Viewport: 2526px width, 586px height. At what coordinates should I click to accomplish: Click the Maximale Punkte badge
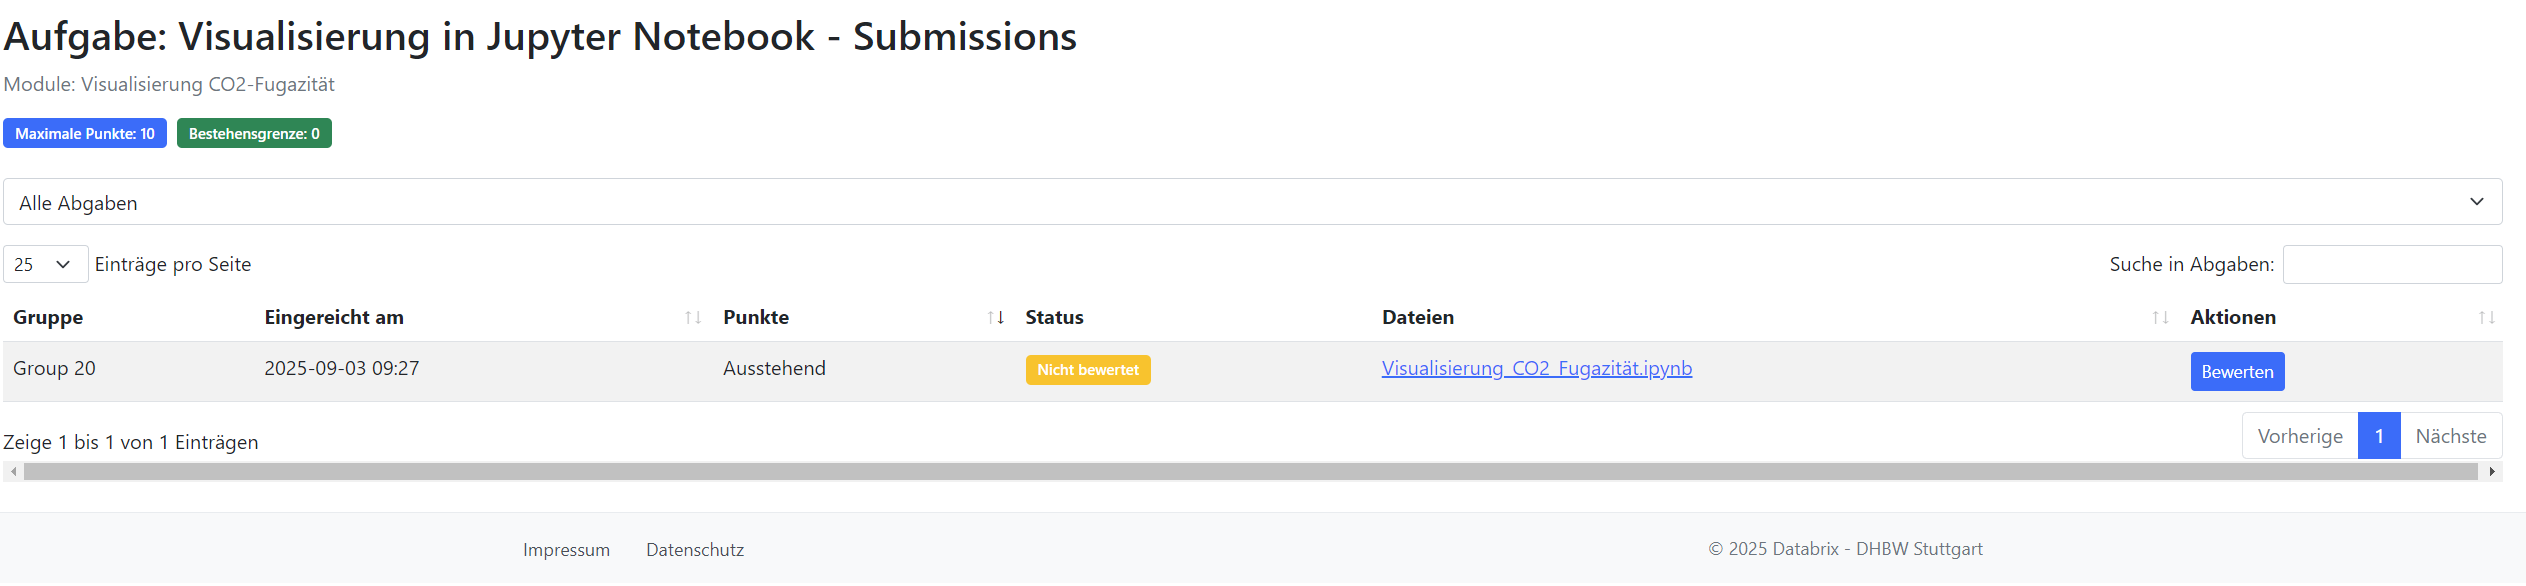[85, 134]
